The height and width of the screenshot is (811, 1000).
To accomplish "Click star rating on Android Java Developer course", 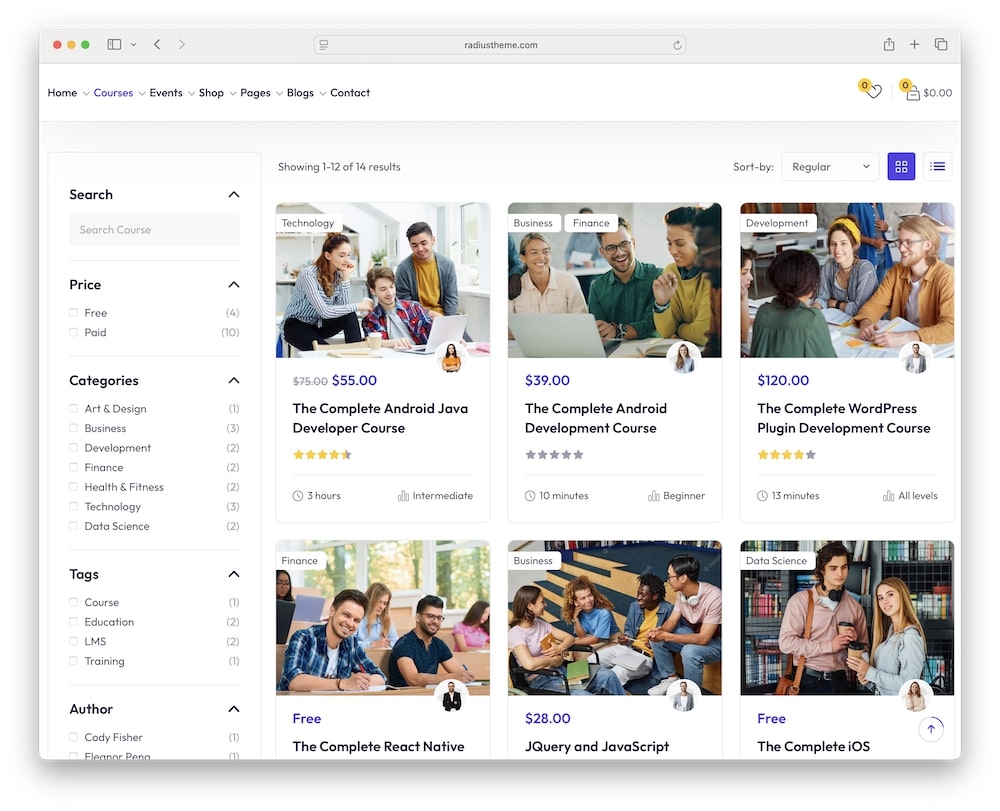I will pos(322,455).
